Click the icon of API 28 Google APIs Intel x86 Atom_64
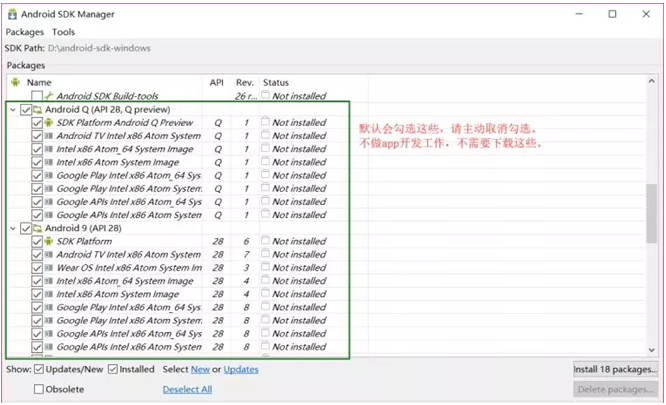Screen dimensions: 666x405 pos(49,334)
